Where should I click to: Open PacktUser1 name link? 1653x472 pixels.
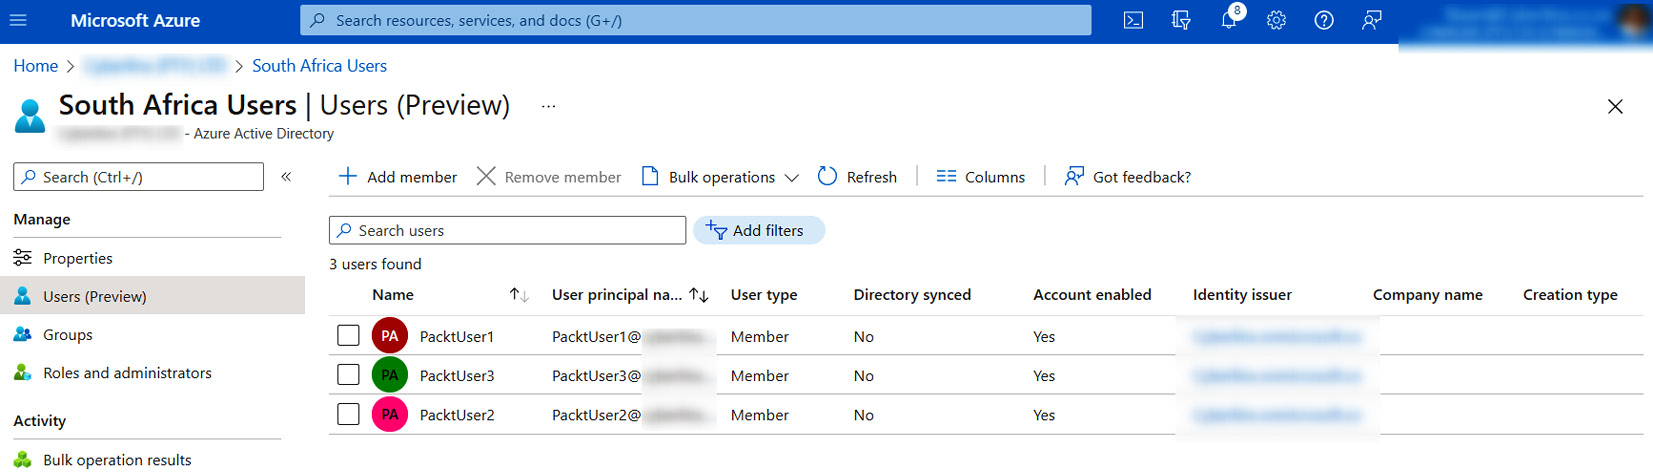(x=457, y=336)
